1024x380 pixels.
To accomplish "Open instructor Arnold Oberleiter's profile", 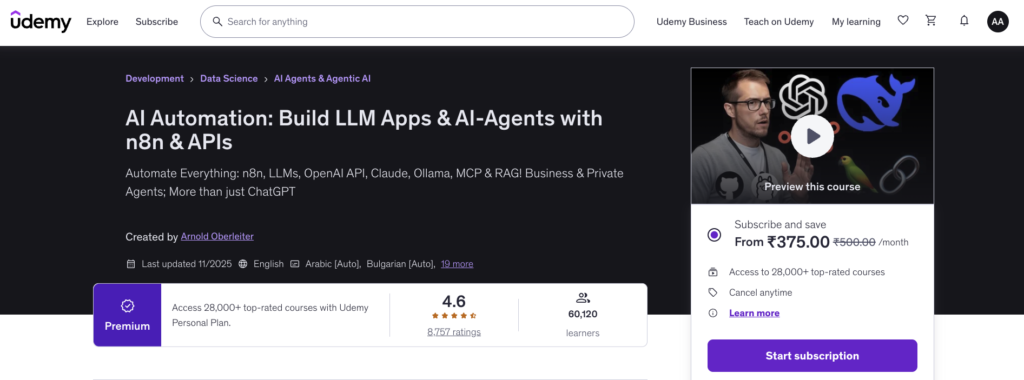I will pyautogui.click(x=217, y=236).
